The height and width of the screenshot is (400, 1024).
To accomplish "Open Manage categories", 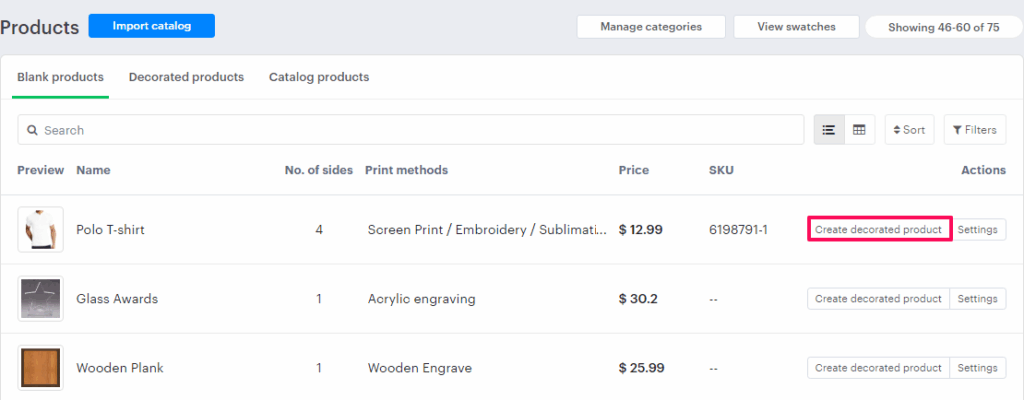I will [x=650, y=27].
